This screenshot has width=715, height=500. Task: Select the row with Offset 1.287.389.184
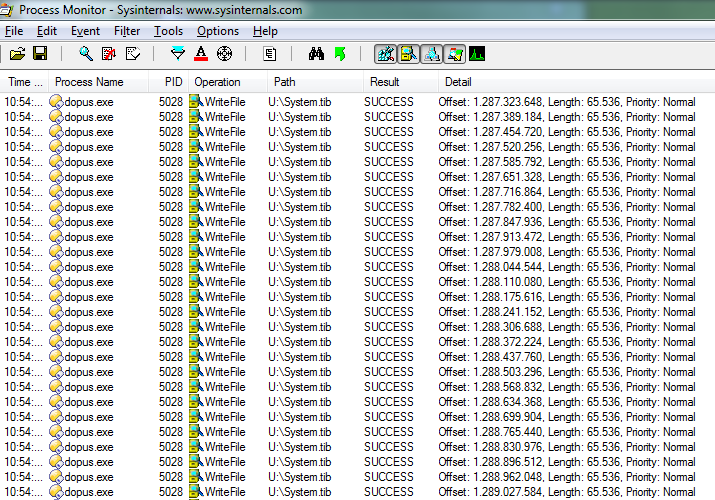[x=358, y=117]
